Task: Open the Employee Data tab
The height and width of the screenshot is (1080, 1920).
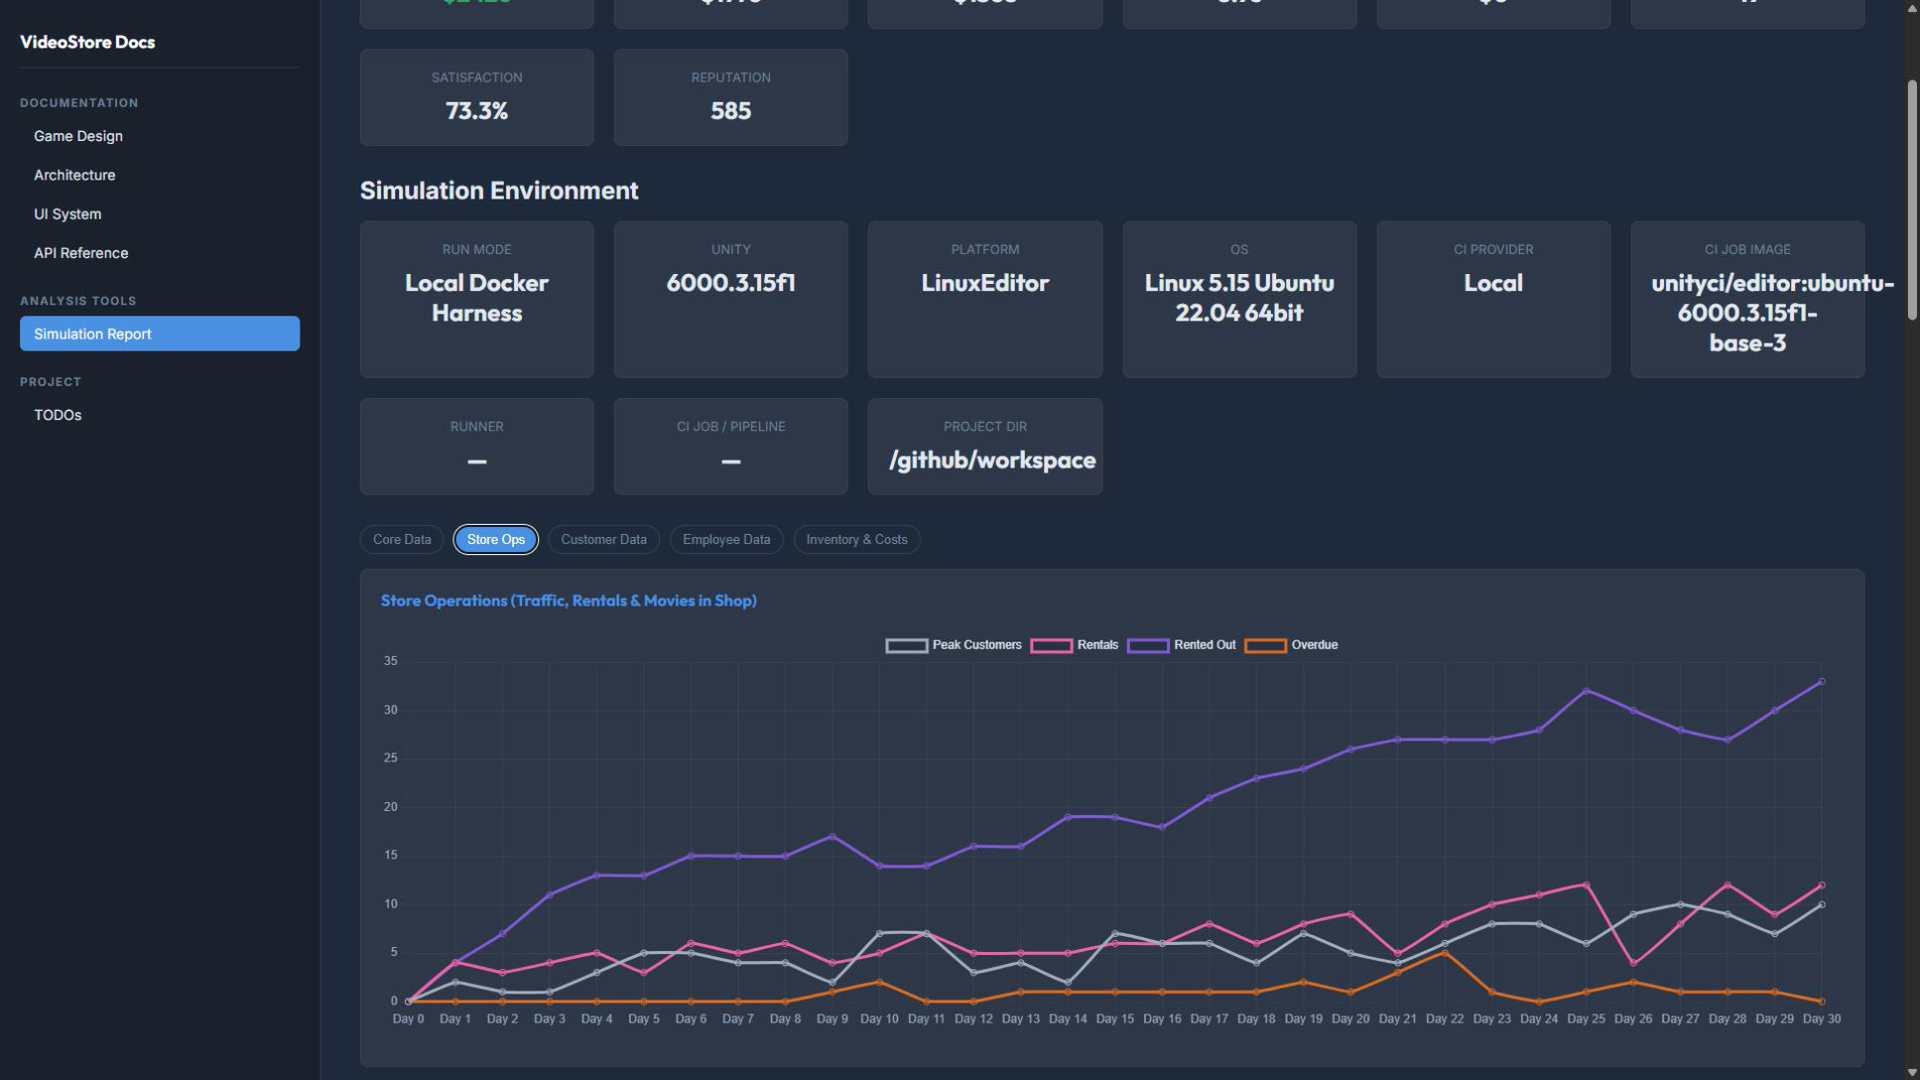Action: coord(726,539)
